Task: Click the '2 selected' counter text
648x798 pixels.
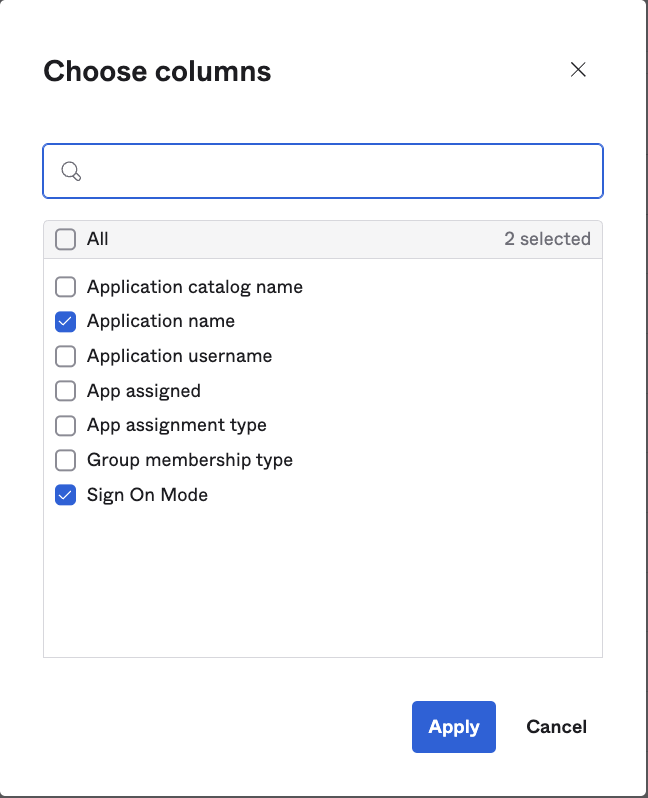Action: (x=547, y=239)
